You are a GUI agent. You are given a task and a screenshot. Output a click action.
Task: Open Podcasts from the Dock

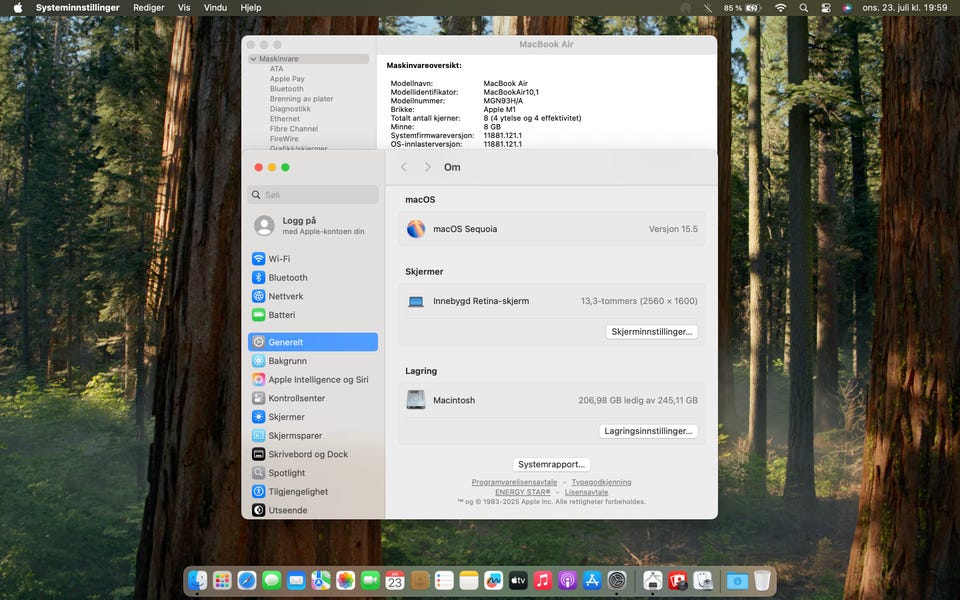pyautogui.click(x=568, y=580)
